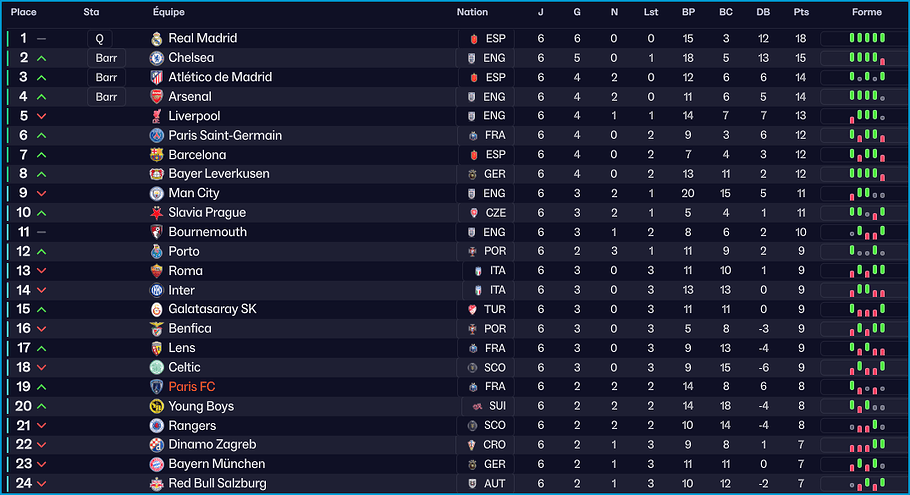Sort by the Équipe column header
The height and width of the screenshot is (495, 910).
click(x=169, y=12)
